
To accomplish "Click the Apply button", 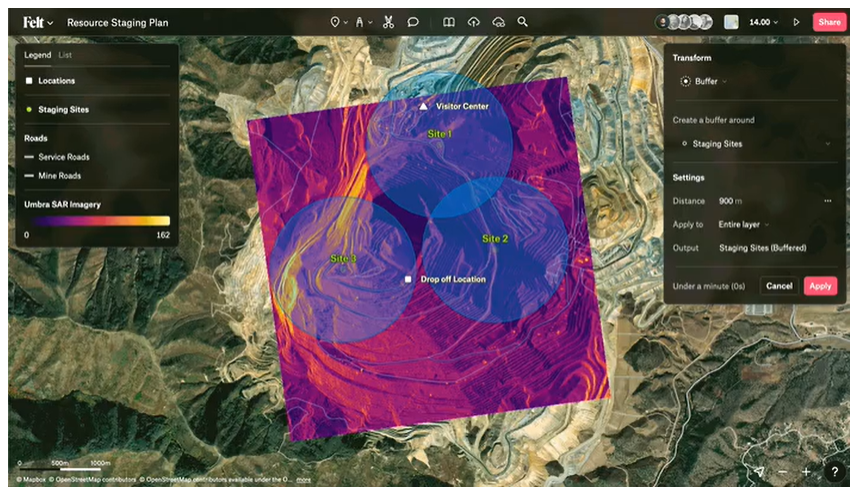I will [820, 286].
